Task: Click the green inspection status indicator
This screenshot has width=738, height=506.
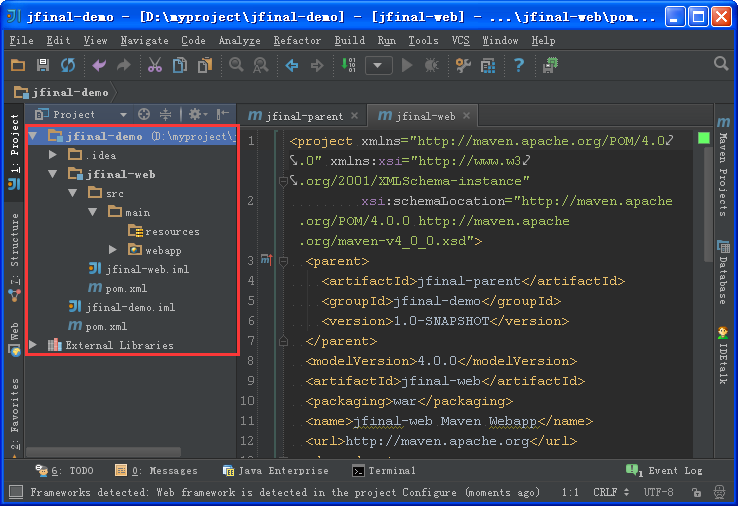Action: coord(704,138)
